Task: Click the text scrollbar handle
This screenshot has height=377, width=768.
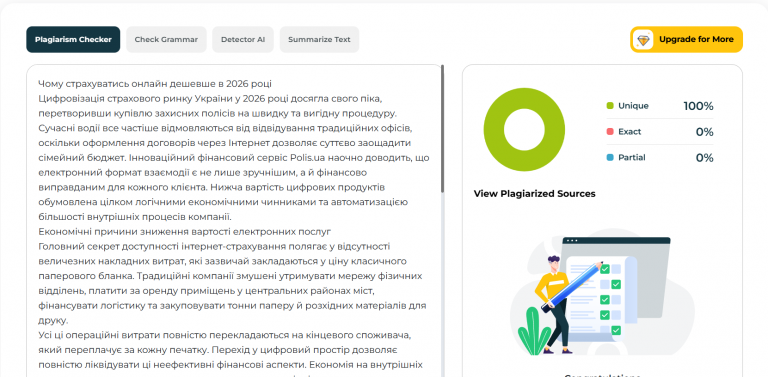Action: coord(443,128)
